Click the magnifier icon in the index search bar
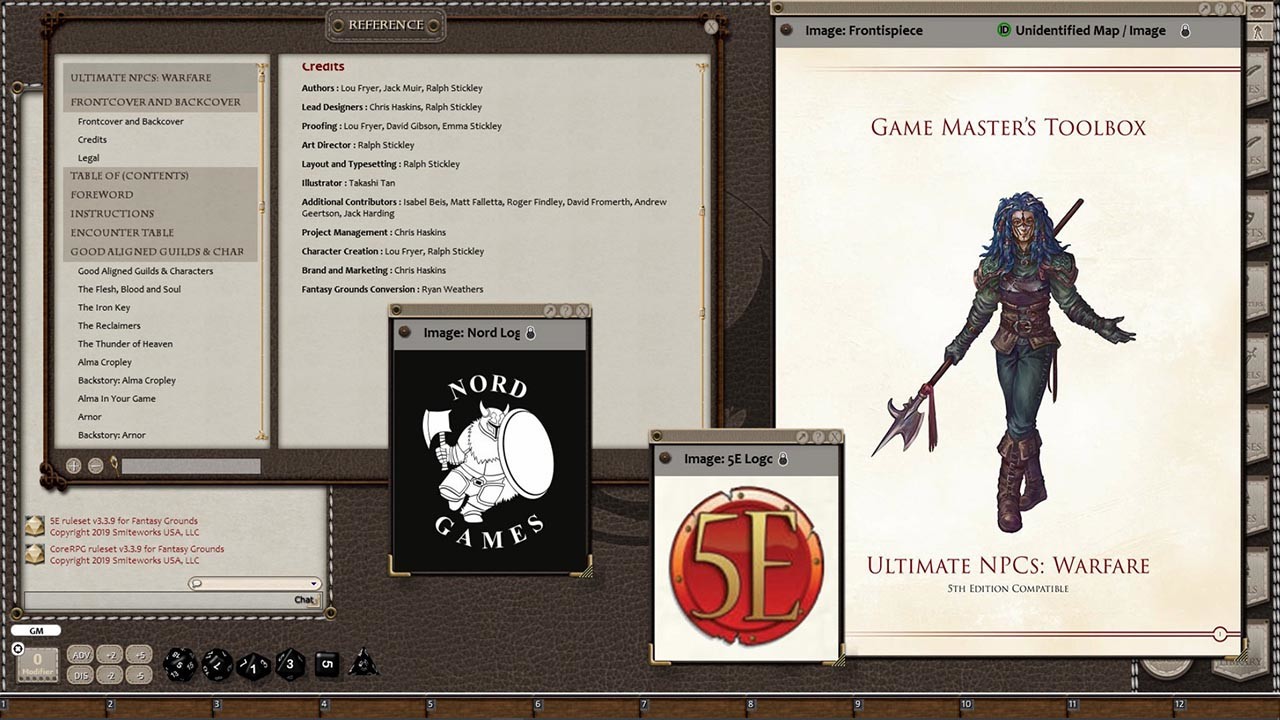 click(113, 466)
